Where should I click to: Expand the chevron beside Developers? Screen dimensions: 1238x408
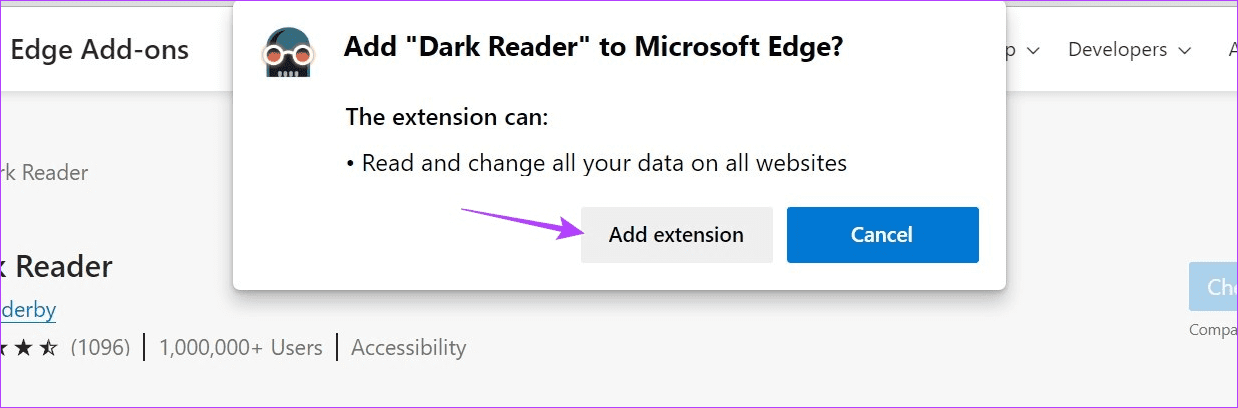1184,50
